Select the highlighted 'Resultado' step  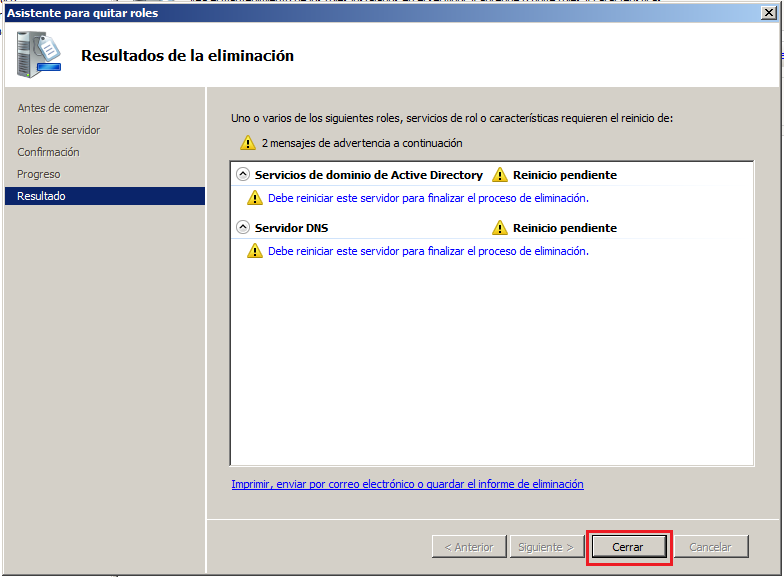pyautogui.click(x=41, y=196)
